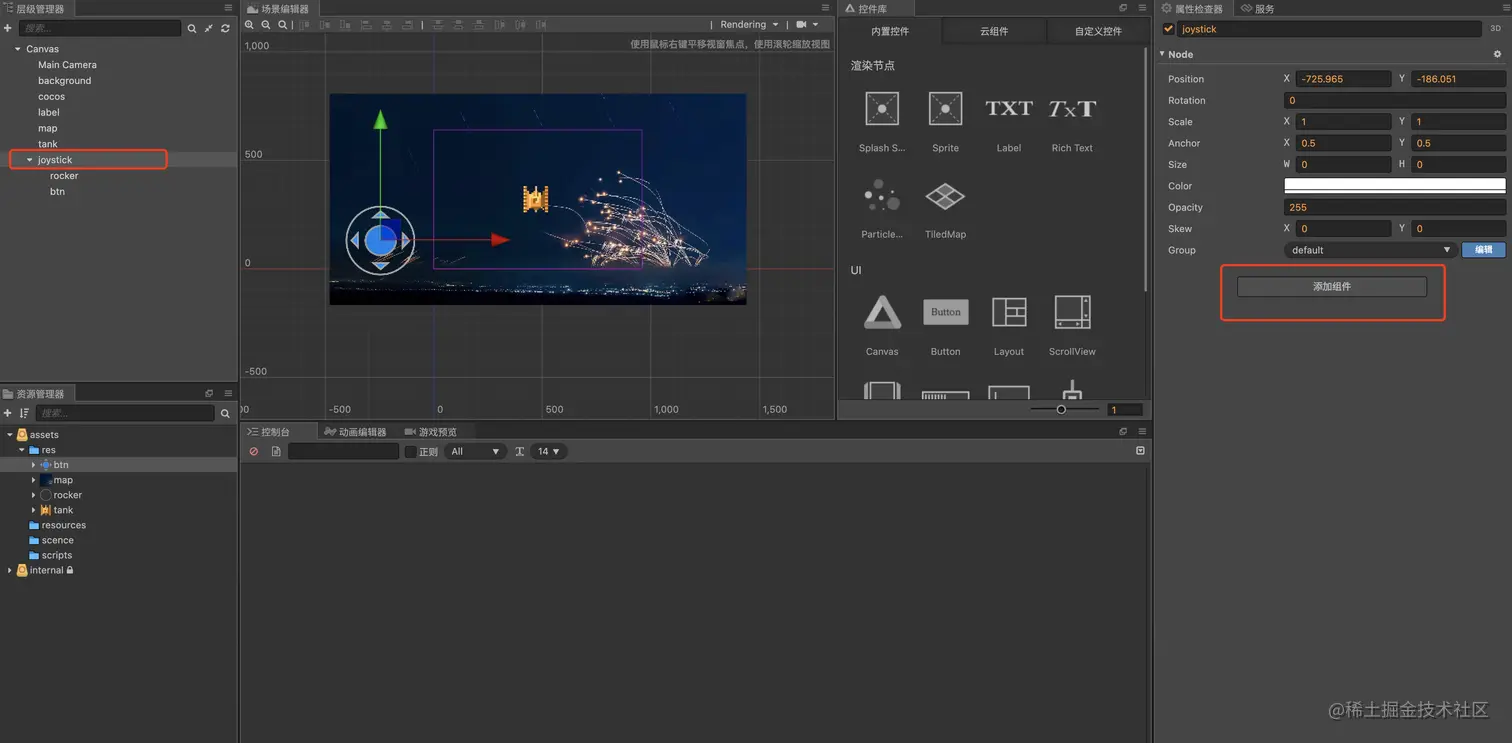Refresh the hierarchy node tree

(x=225, y=28)
